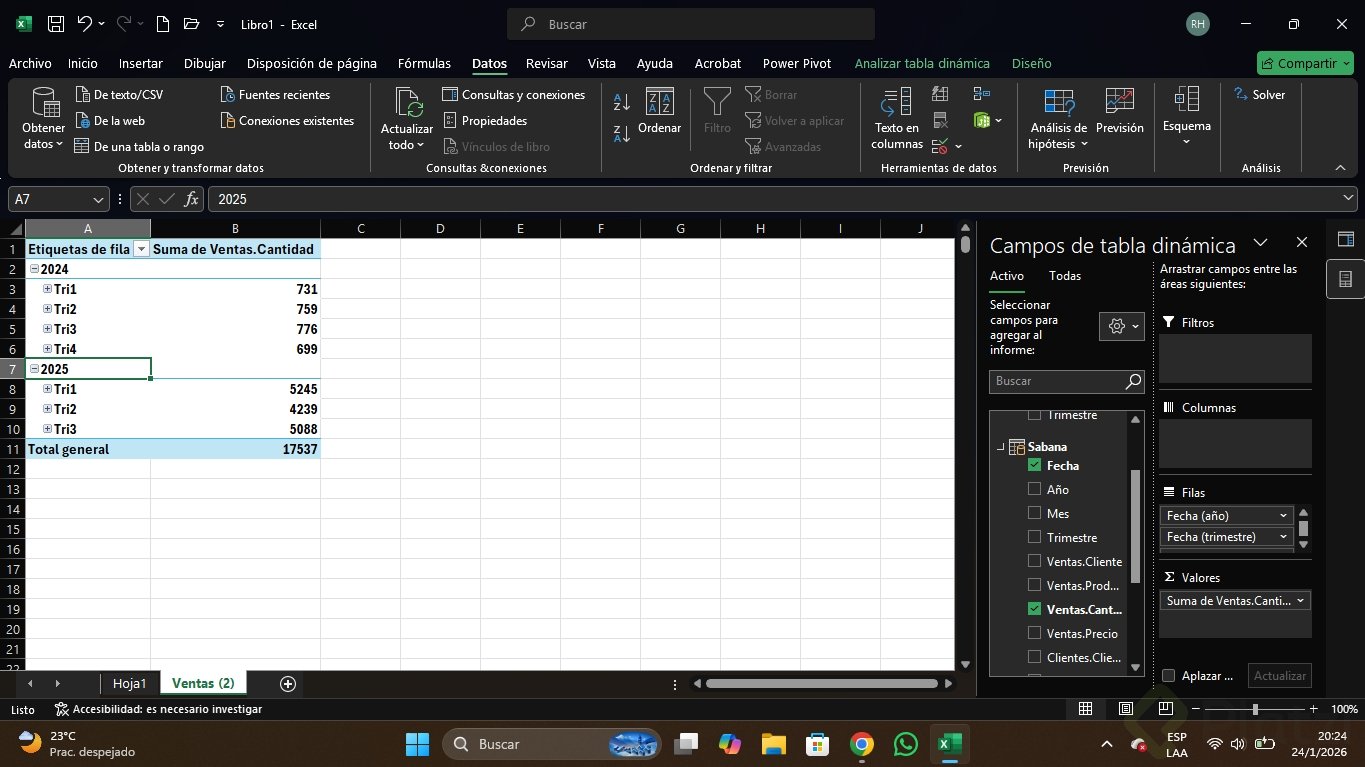Image resolution: width=1365 pixels, height=767 pixels.
Task: Click Propiedades in Consultas group
Action: point(485,121)
